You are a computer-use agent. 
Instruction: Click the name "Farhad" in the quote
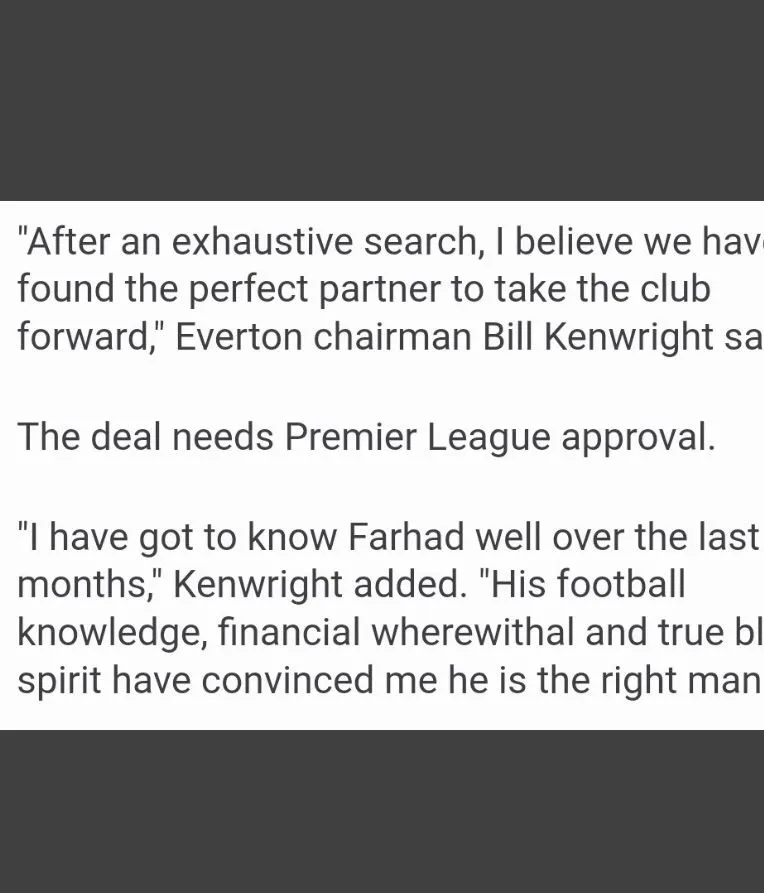[406, 537]
